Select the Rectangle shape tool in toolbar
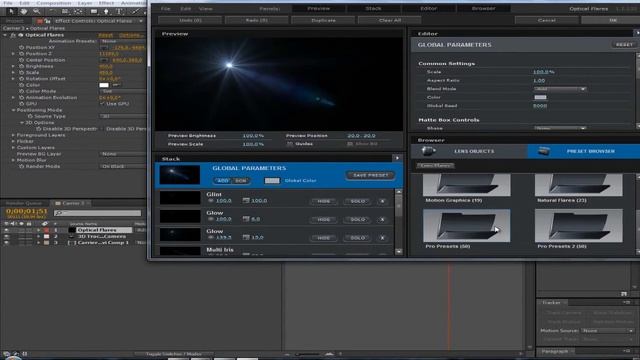Screen dimensions: 640x360 93,11
